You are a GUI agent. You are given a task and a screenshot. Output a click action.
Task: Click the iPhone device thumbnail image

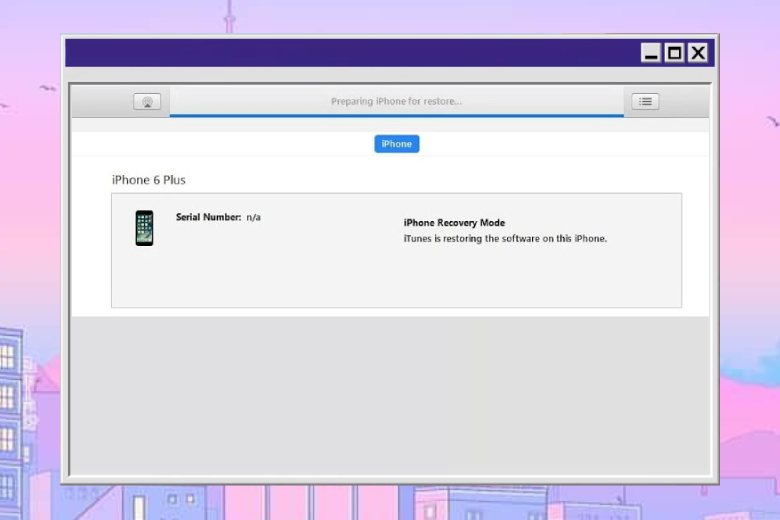(144, 228)
